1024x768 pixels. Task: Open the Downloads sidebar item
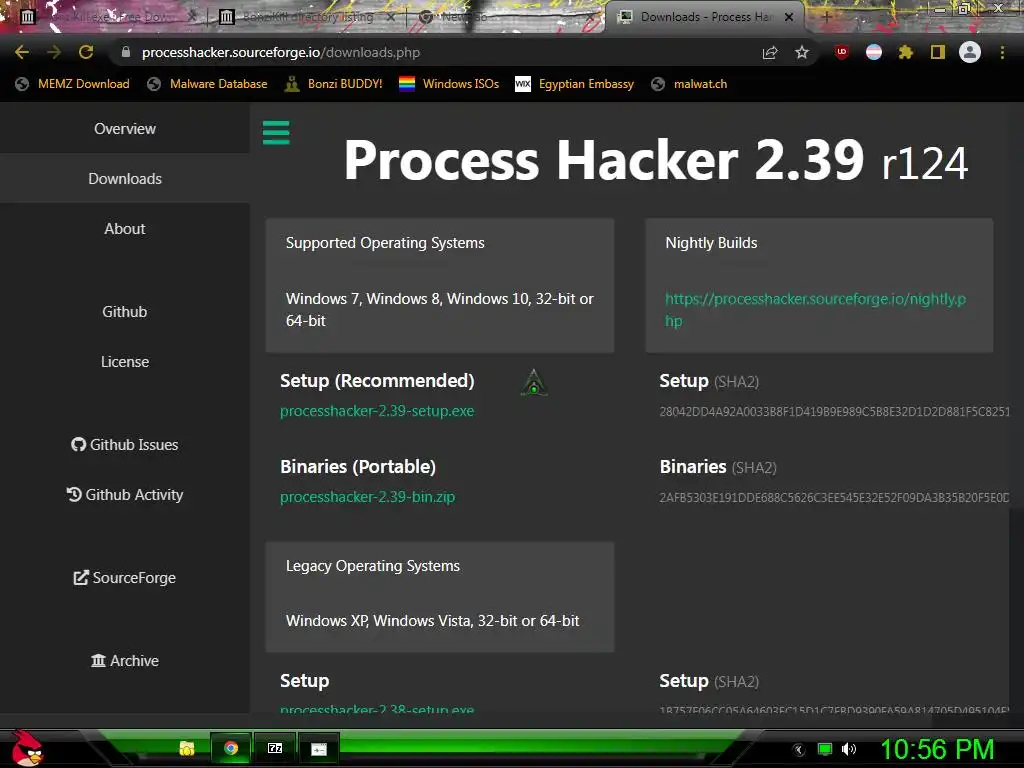[x=125, y=178]
